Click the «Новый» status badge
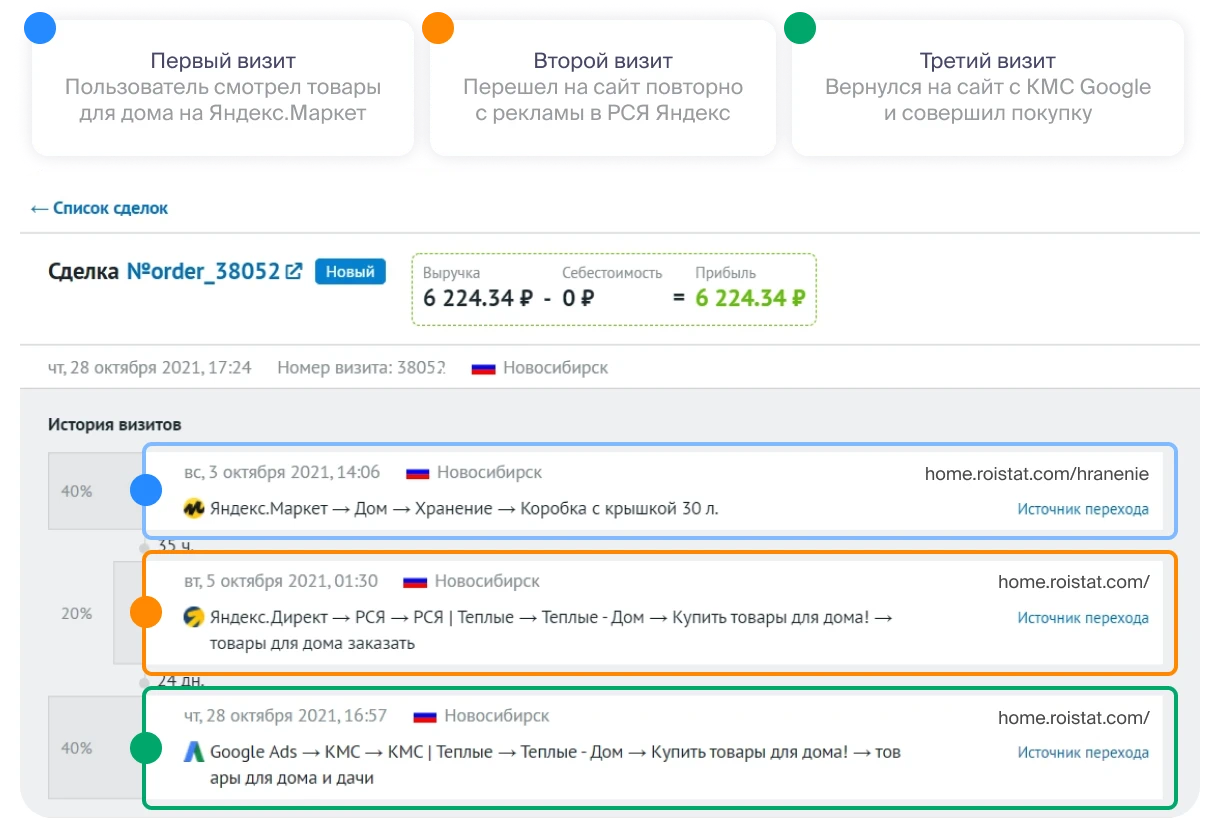 [x=350, y=271]
